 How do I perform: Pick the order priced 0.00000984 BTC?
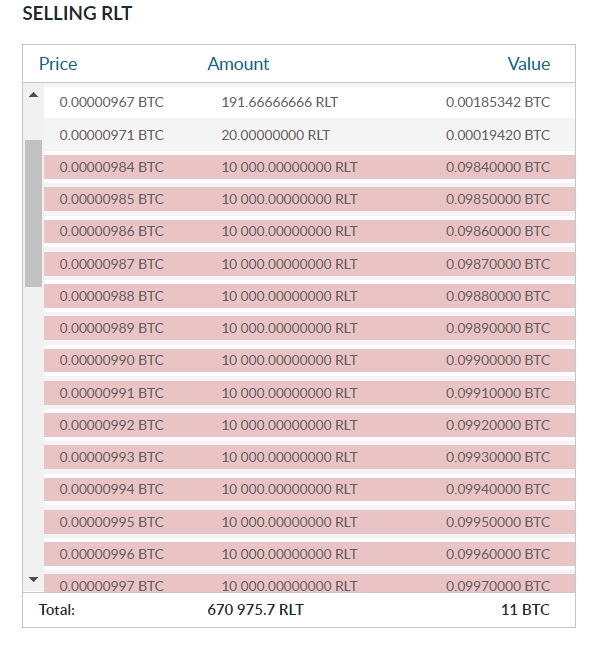click(x=309, y=167)
